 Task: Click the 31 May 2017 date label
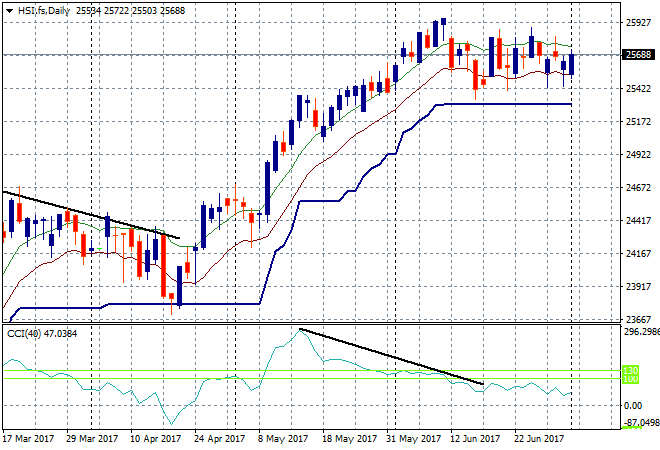[x=413, y=439]
